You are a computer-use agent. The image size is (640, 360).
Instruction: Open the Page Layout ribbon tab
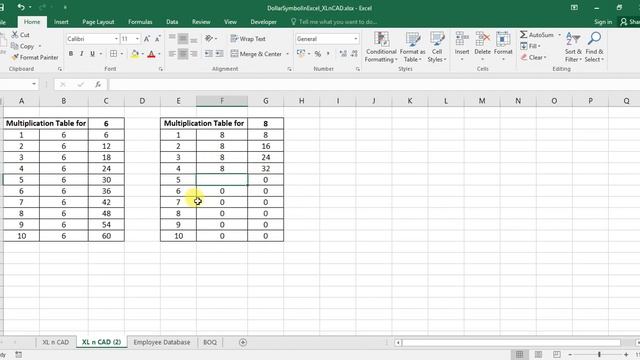(x=98, y=22)
